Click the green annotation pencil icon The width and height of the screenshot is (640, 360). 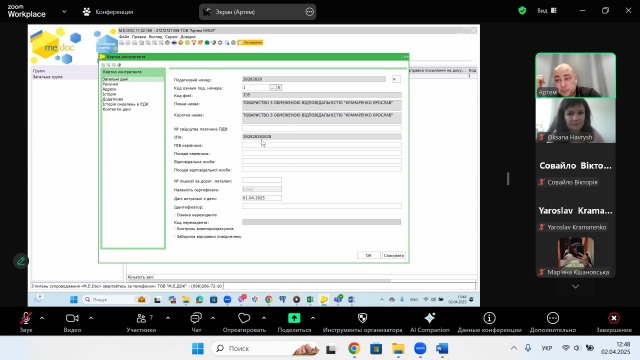pos(21,261)
